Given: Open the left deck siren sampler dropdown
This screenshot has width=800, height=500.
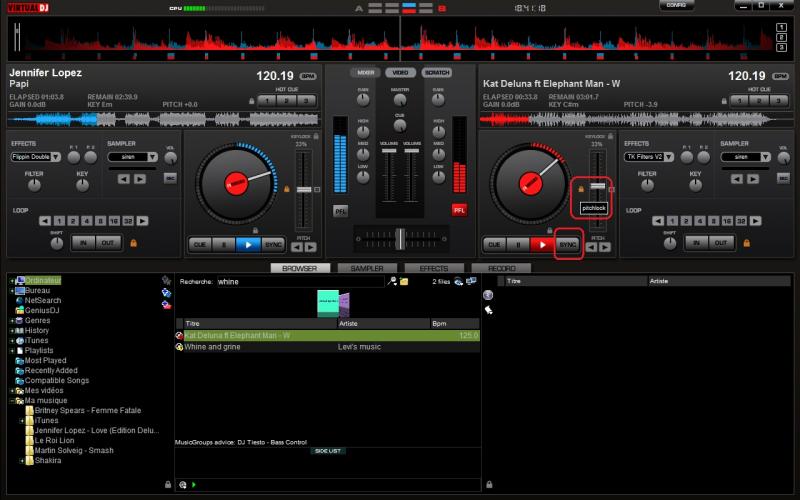Looking at the screenshot, I should [x=134, y=157].
